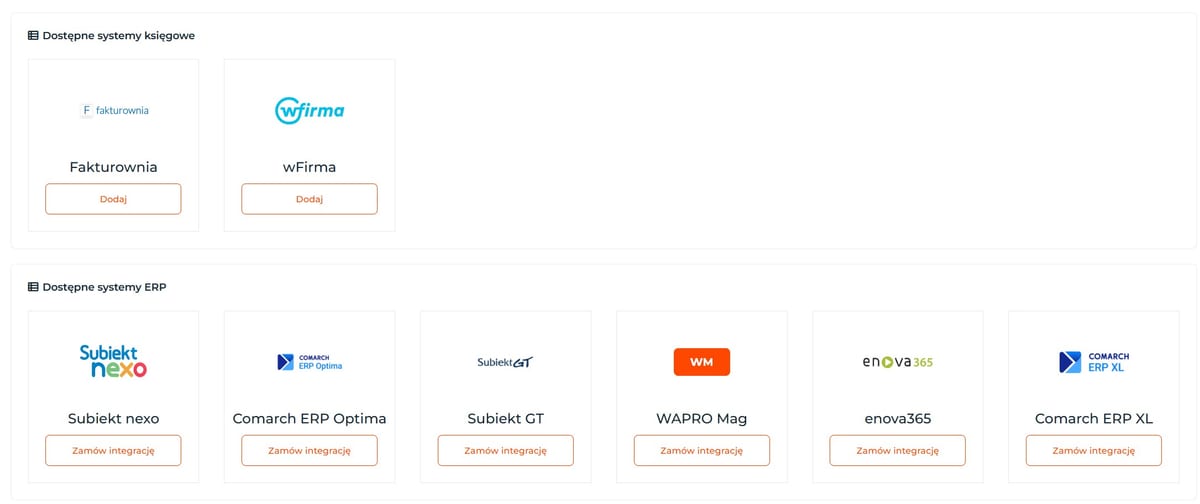The width and height of the screenshot is (1200, 504).
Task: Click the Subiekt GT logo
Action: (505, 362)
